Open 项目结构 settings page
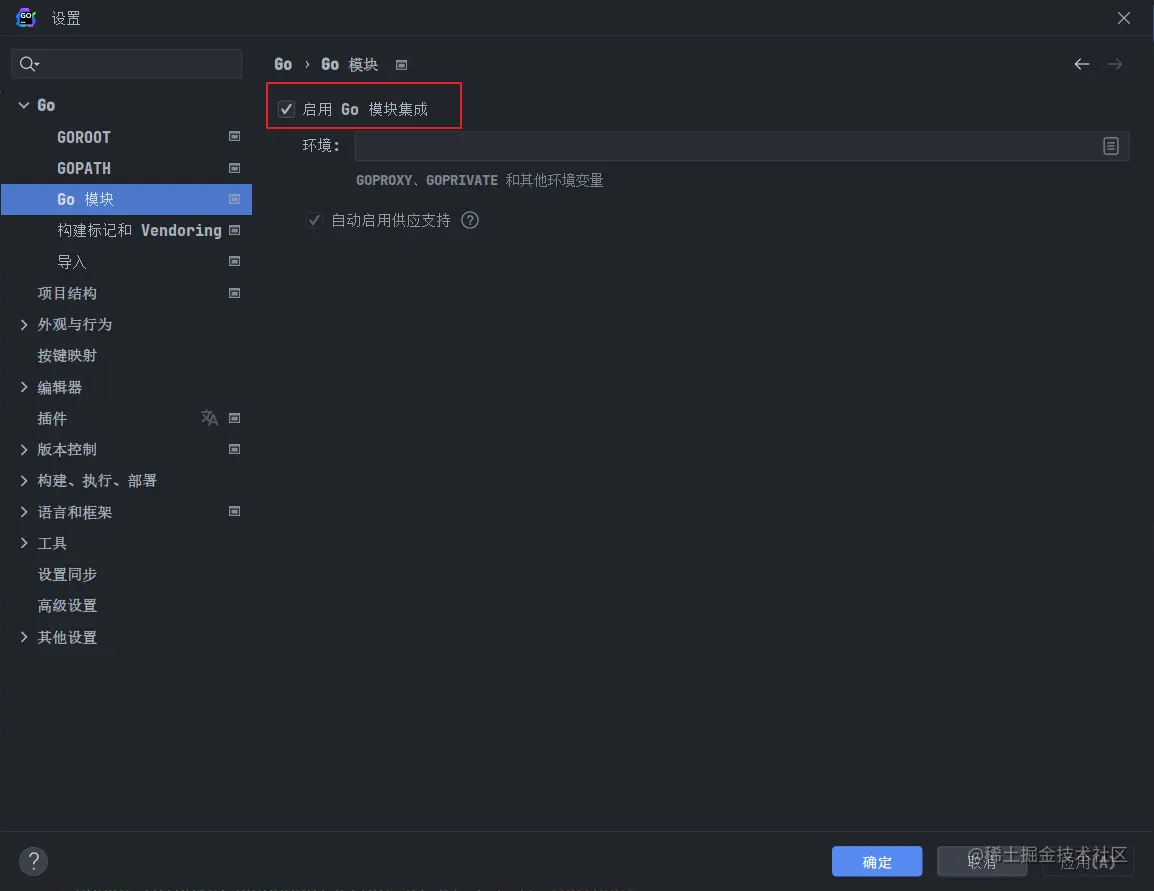The width and height of the screenshot is (1154, 891). click(127, 293)
